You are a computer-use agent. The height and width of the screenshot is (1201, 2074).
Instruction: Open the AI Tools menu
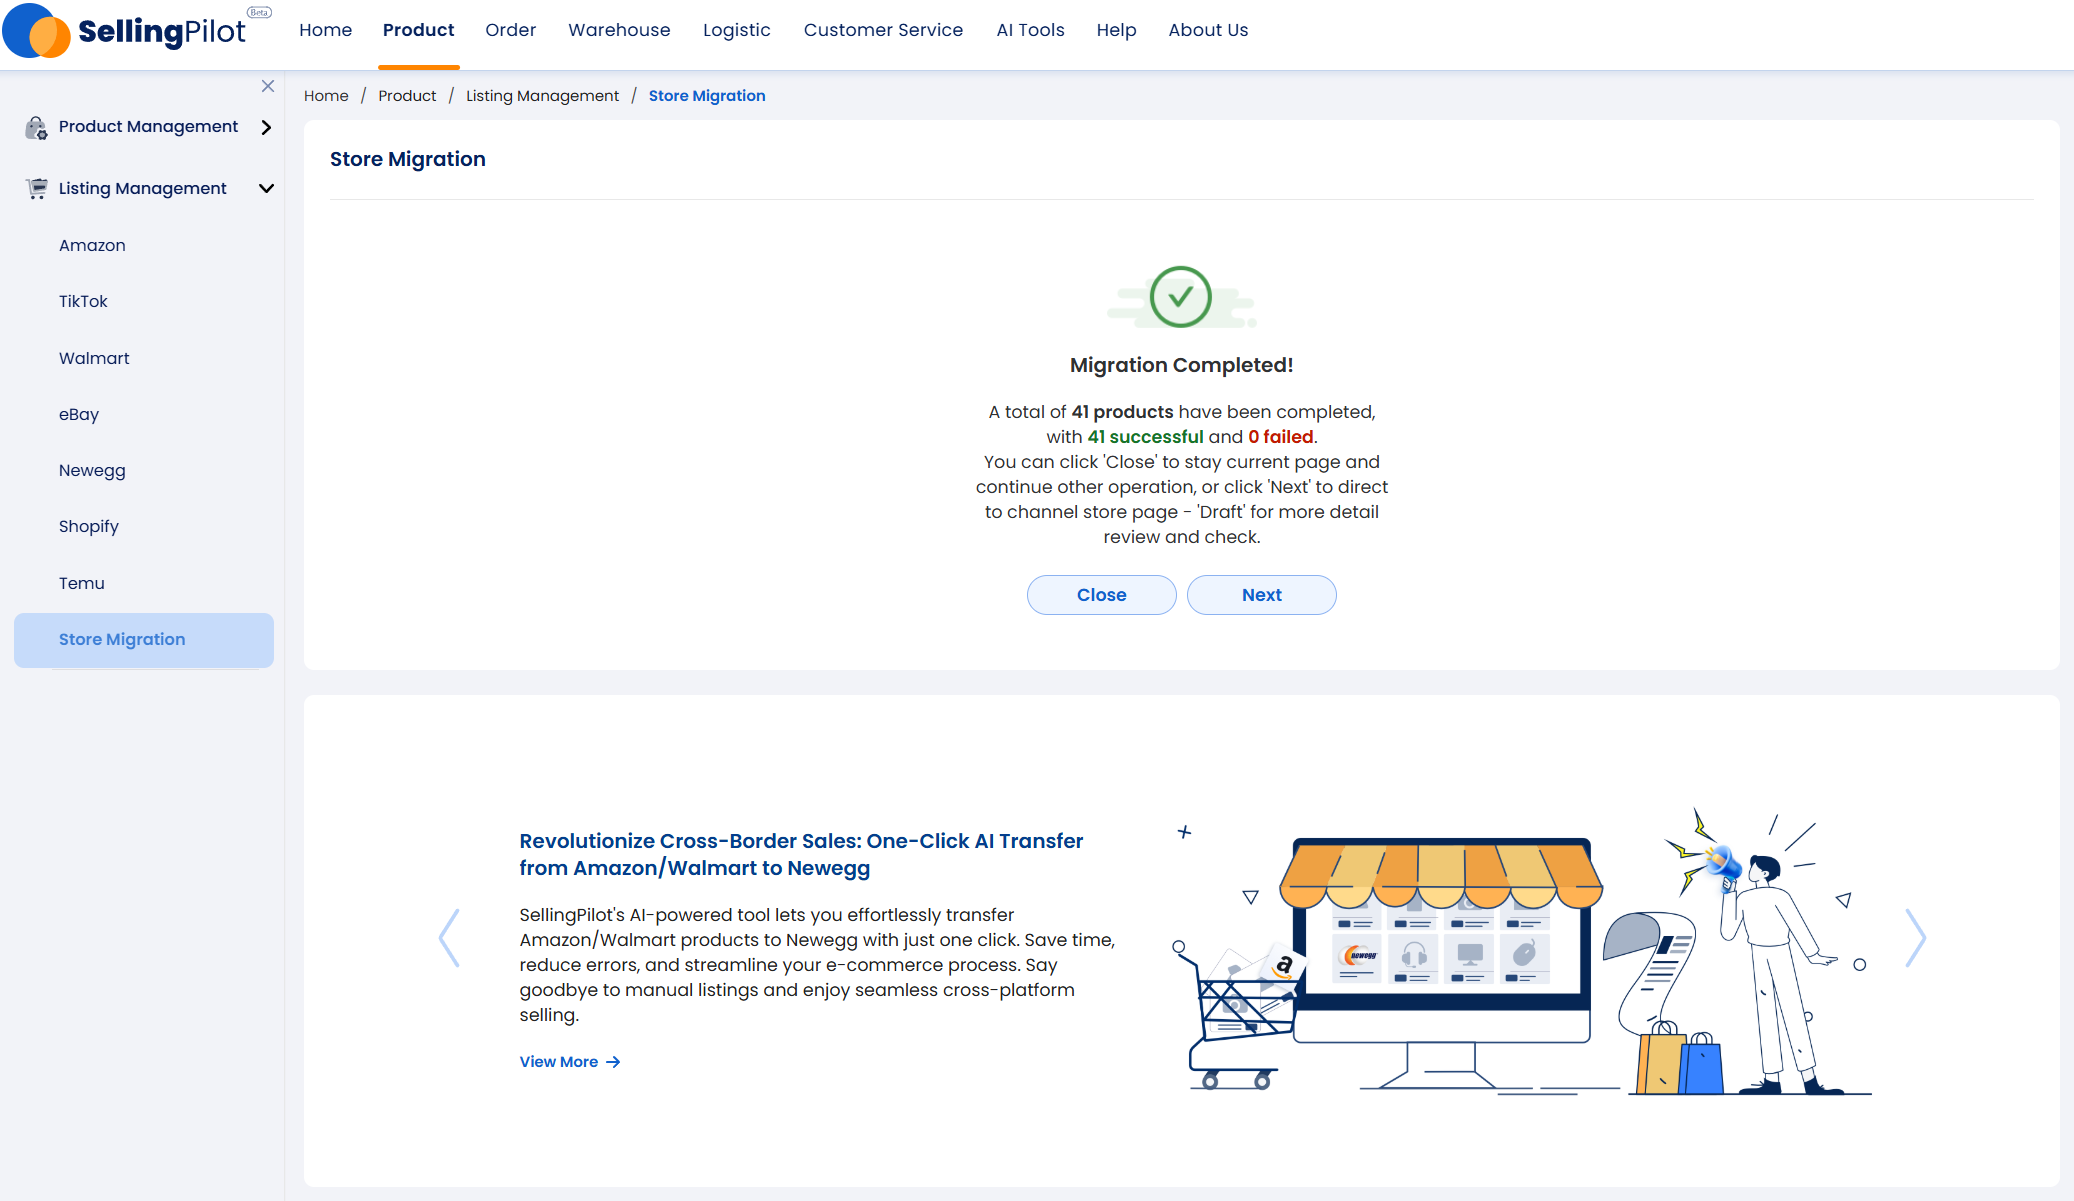tap(1030, 30)
